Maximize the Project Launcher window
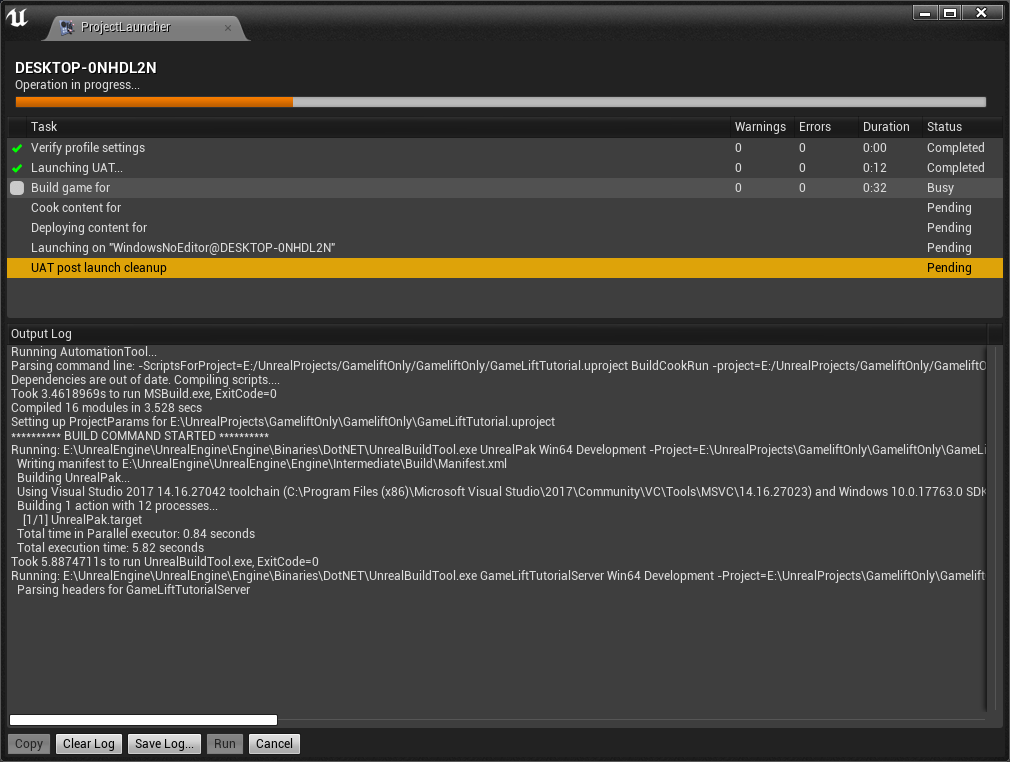The height and width of the screenshot is (762, 1010). (x=950, y=13)
